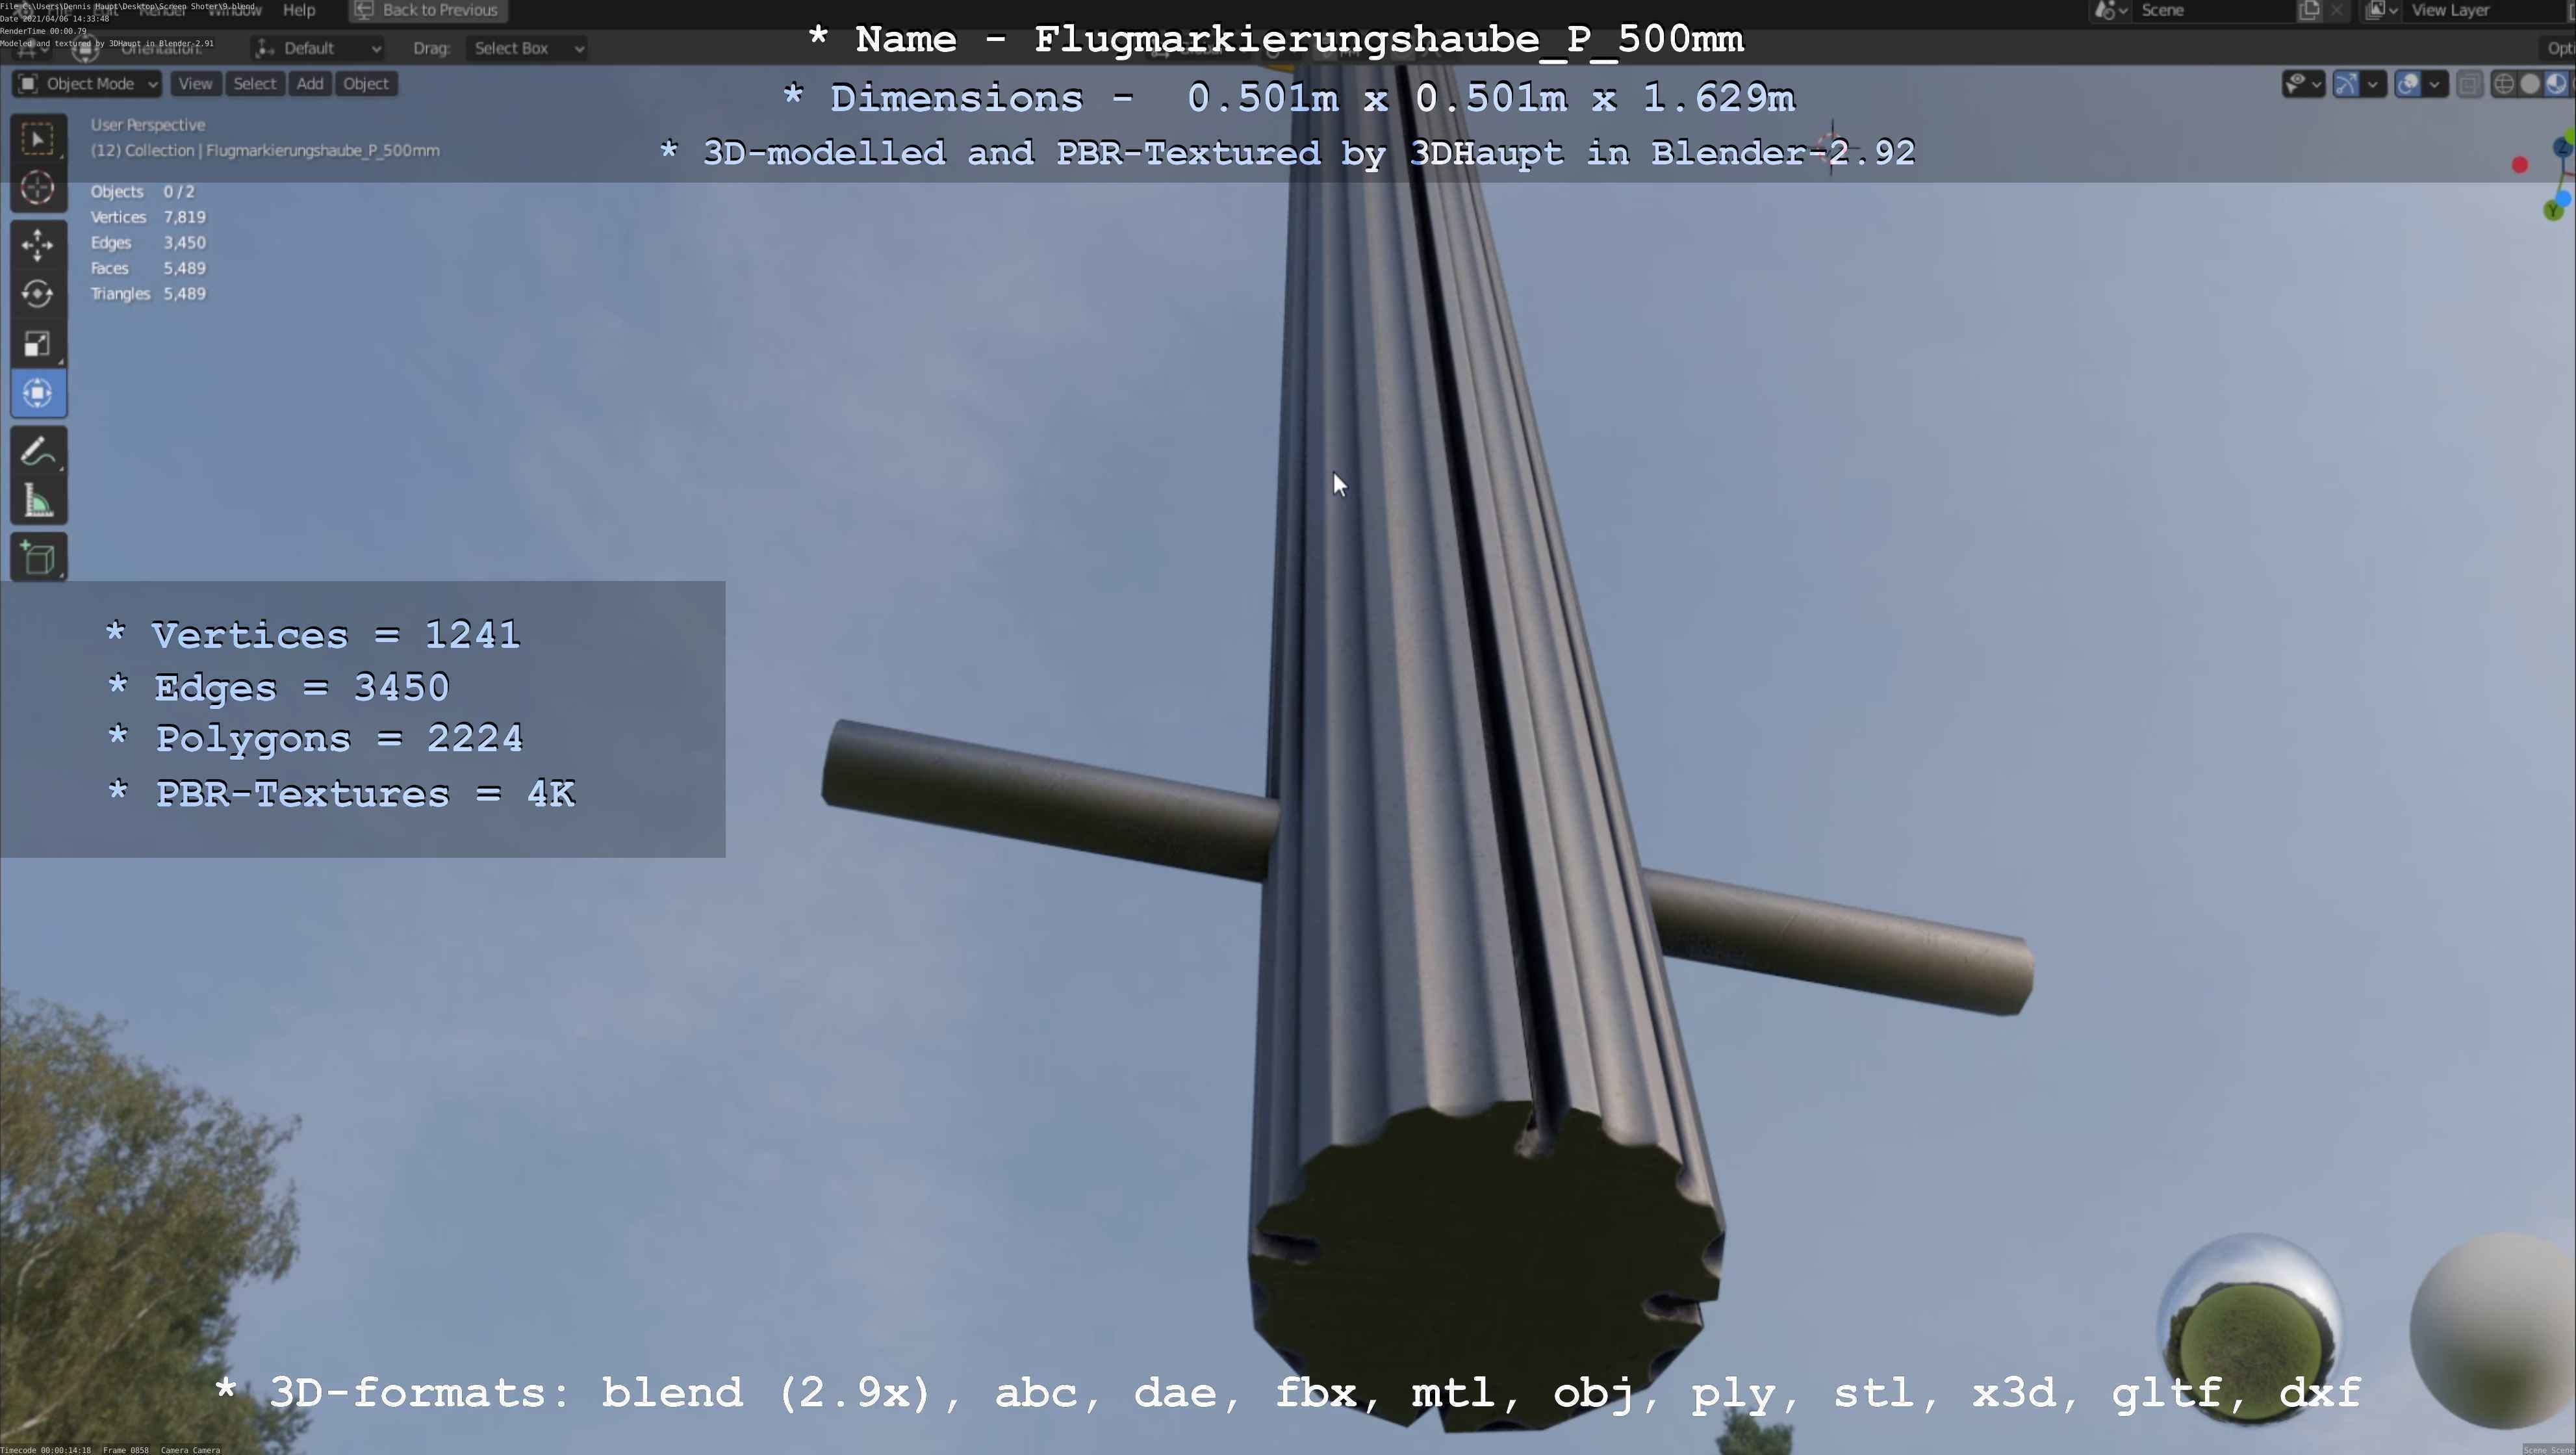Image resolution: width=2576 pixels, height=1455 pixels.
Task: Pick the Scale tool
Action: pos(38,344)
